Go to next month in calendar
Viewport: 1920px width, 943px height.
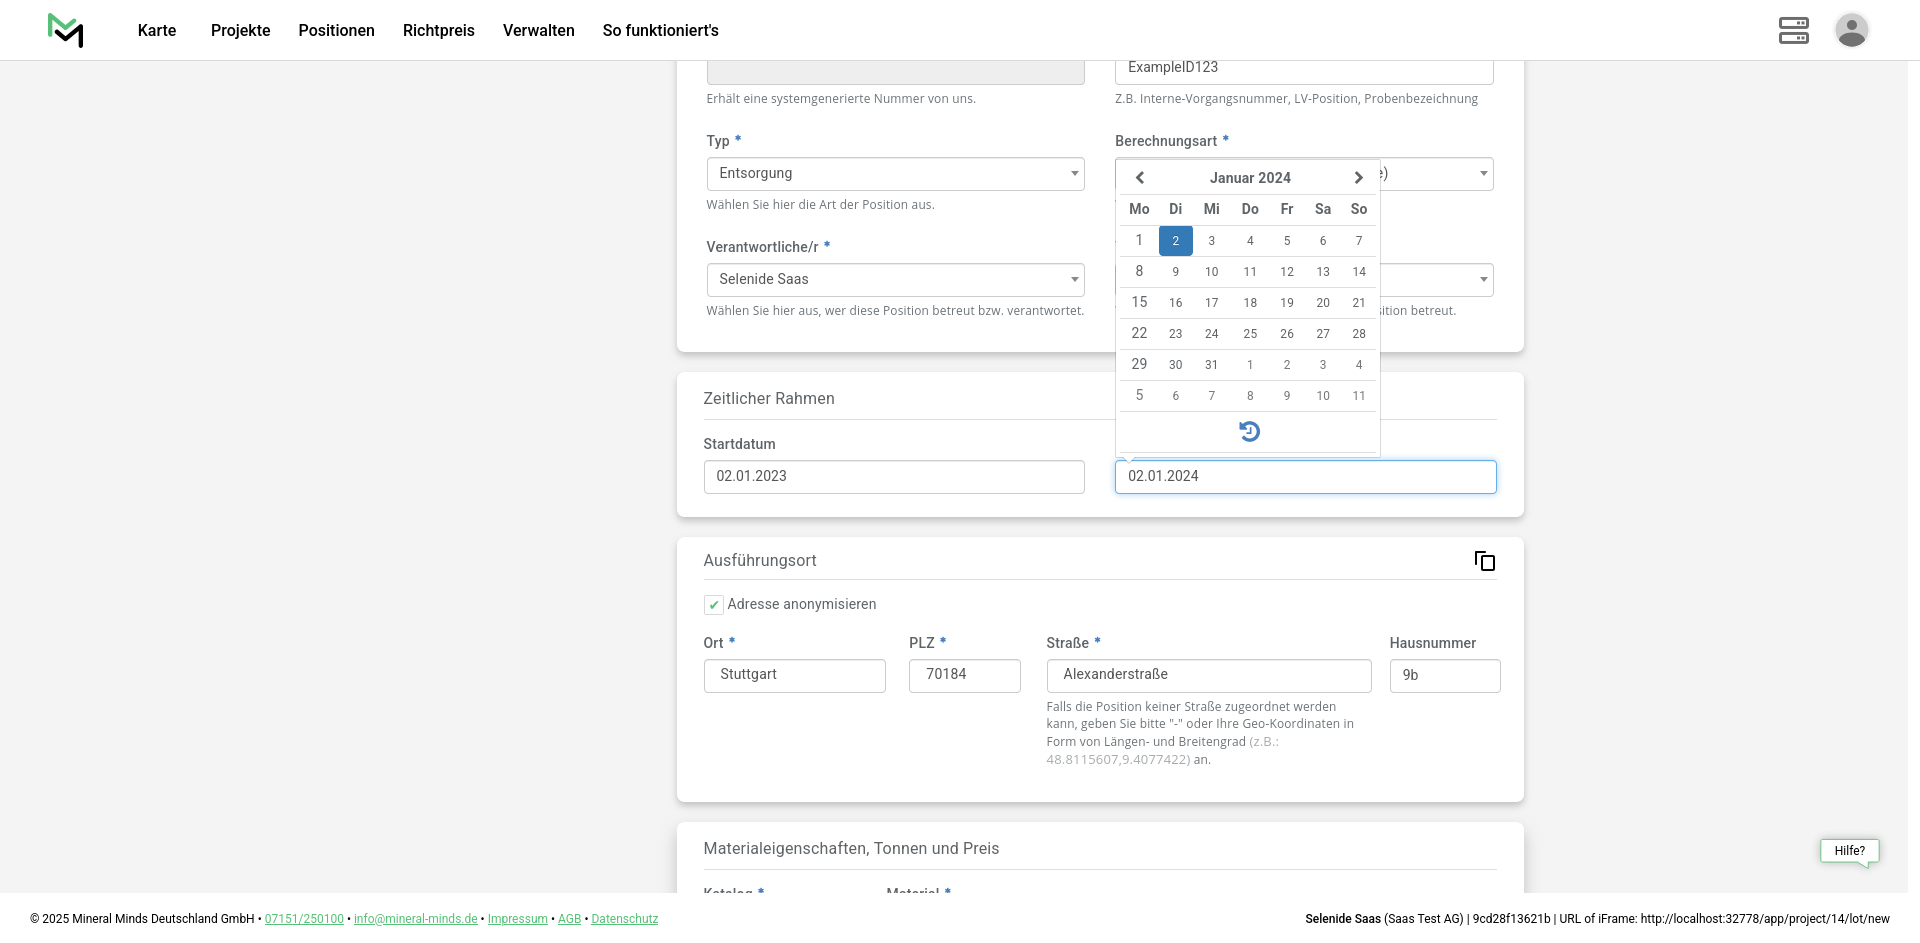[1358, 178]
